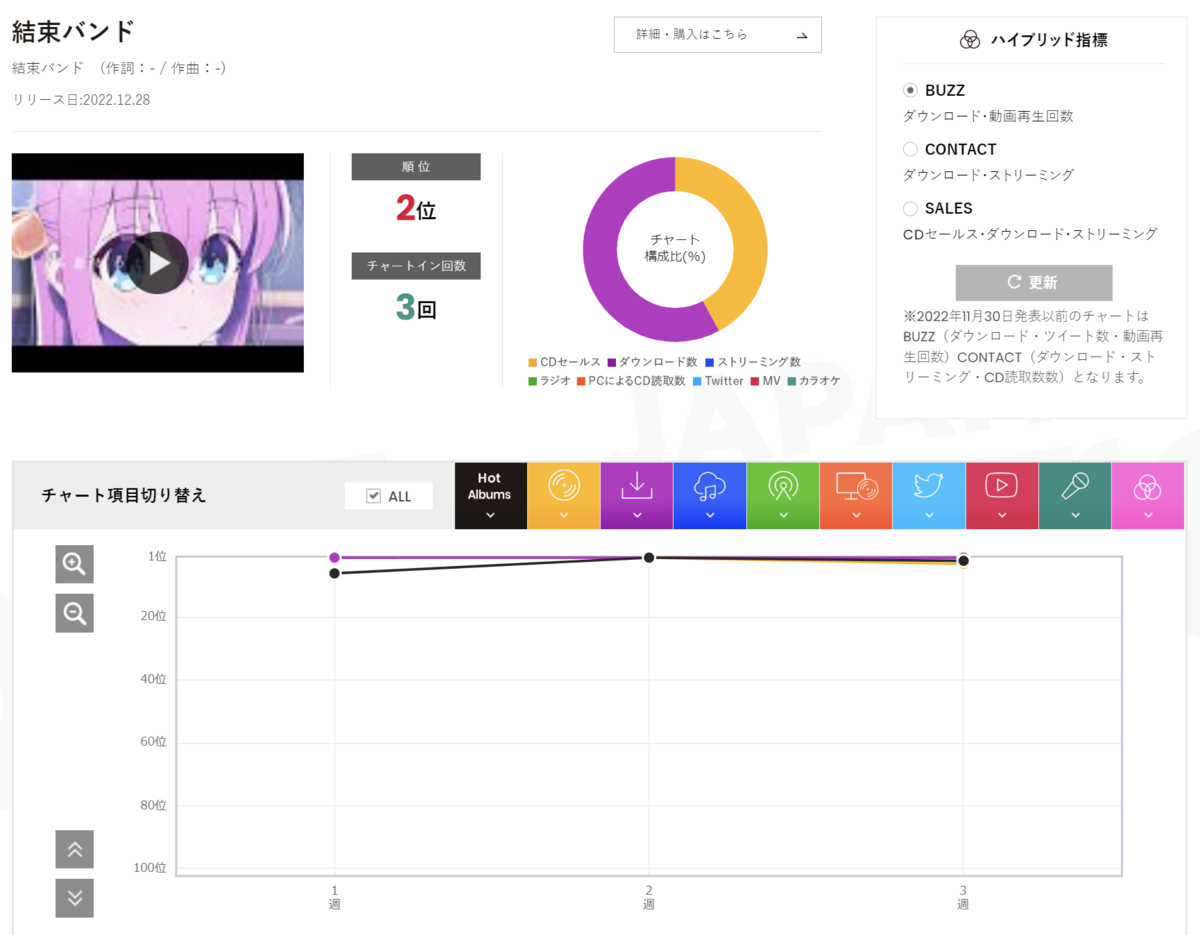This screenshot has width=1200, height=935.
Task: Click MV legend entry
Action: [765, 381]
